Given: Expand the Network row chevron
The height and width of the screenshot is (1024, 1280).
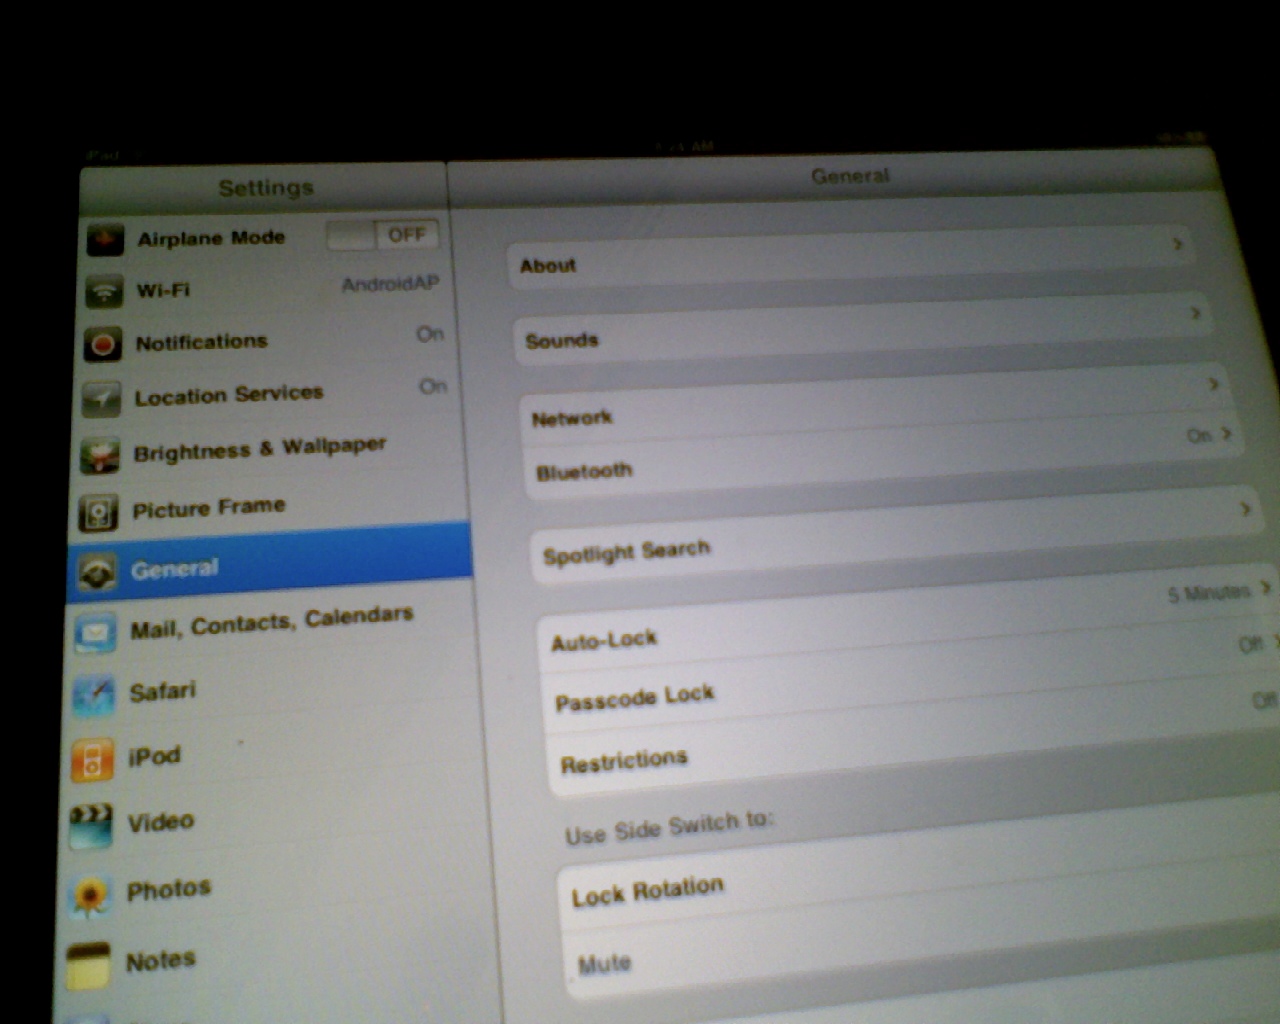Looking at the screenshot, I should pos(1213,384).
